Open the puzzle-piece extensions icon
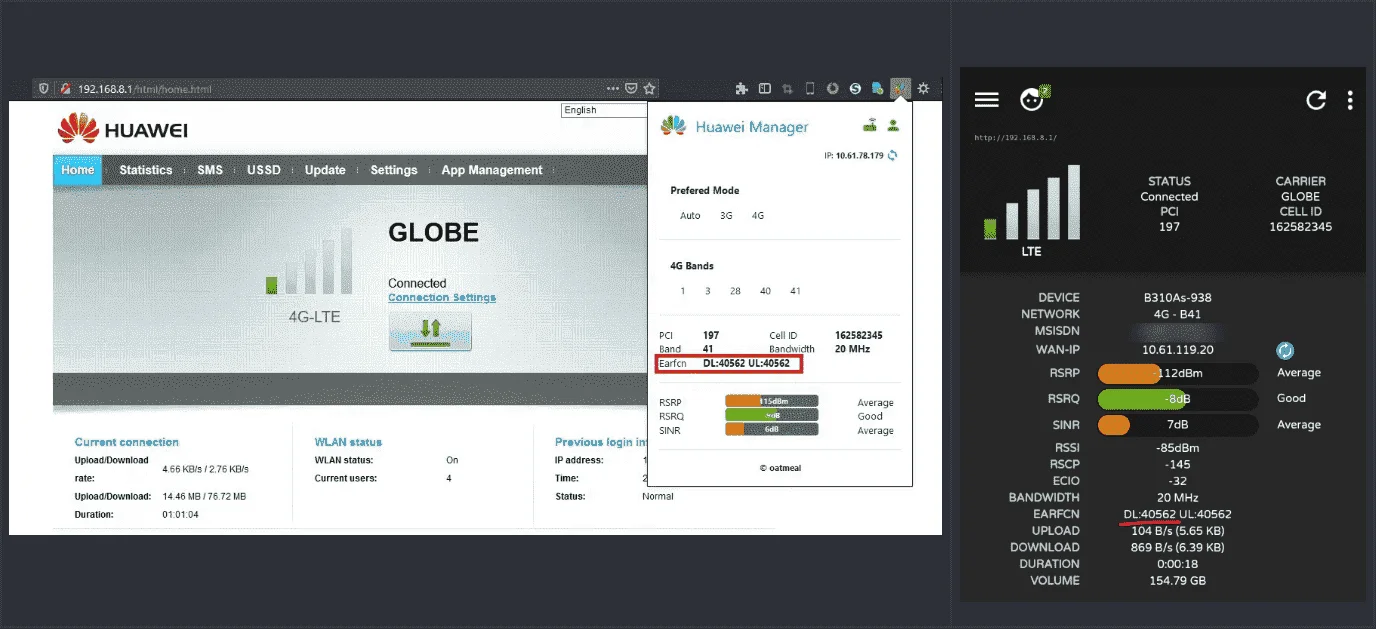Viewport: 1376px width, 629px height. point(741,89)
